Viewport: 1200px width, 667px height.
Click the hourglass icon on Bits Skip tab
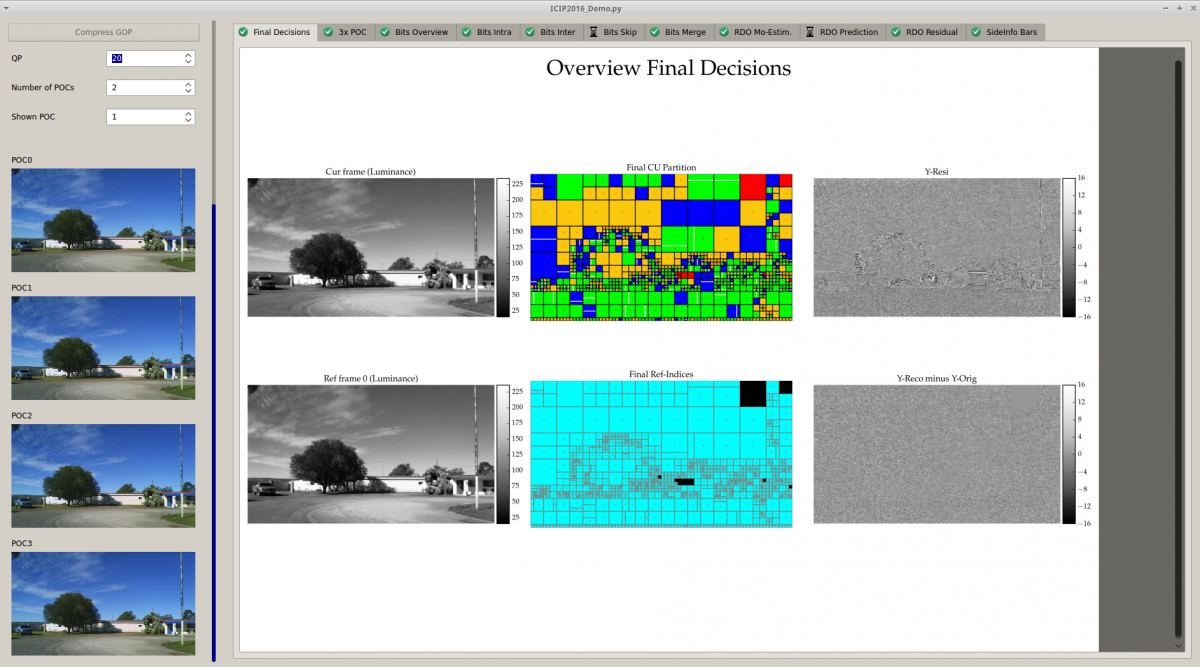pyautogui.click(x=593, y=32)
